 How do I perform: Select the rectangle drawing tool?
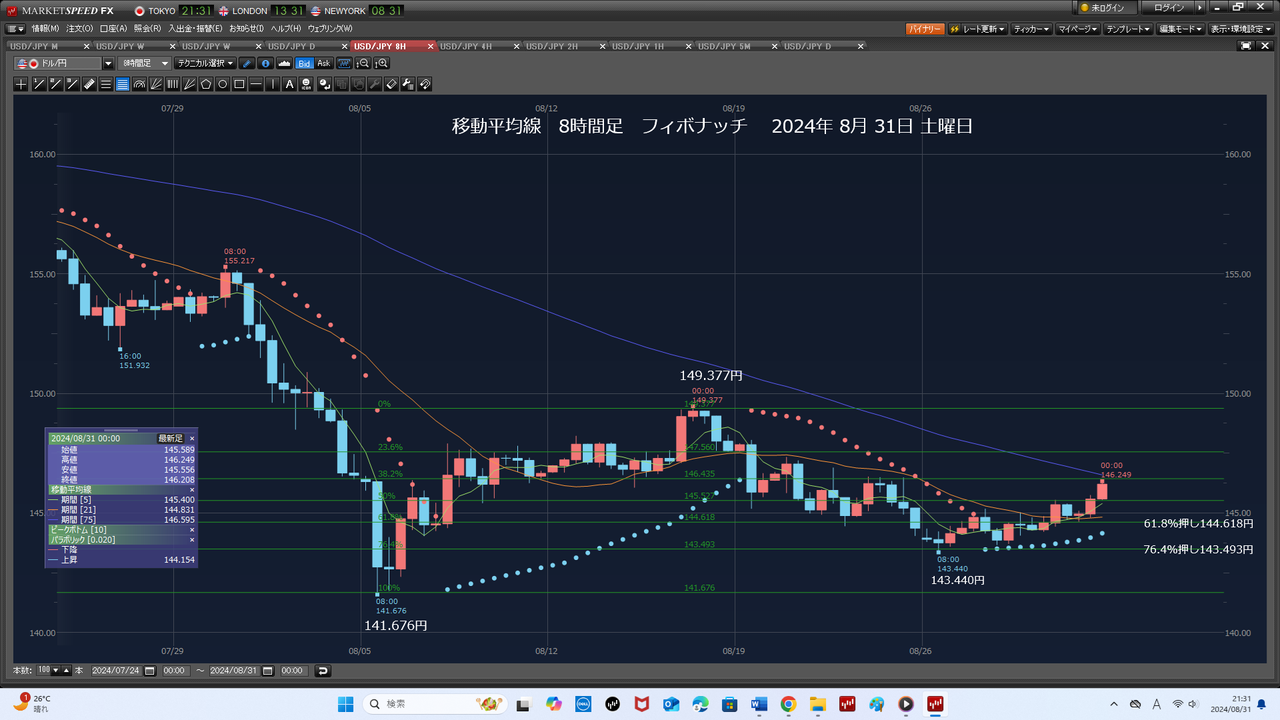click(240, 84)
